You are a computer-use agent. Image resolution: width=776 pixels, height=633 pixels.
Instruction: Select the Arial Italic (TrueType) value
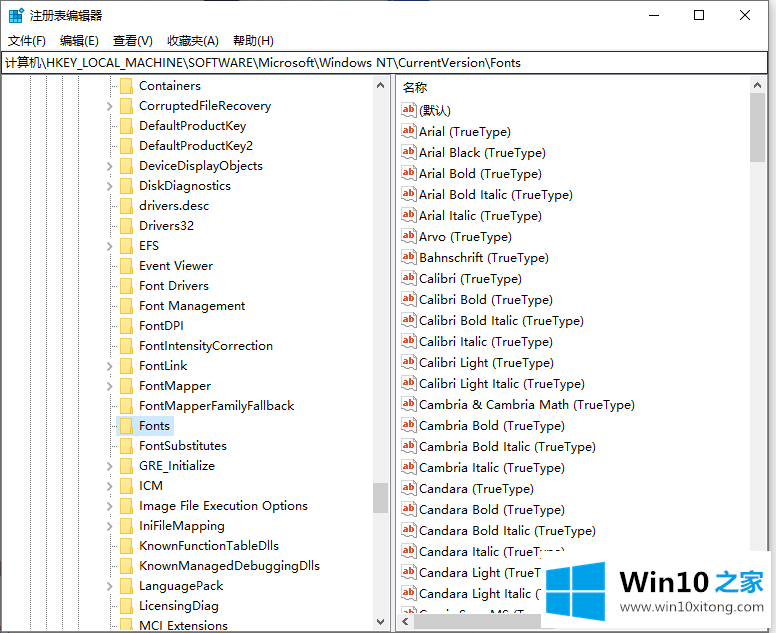(480, 216)
